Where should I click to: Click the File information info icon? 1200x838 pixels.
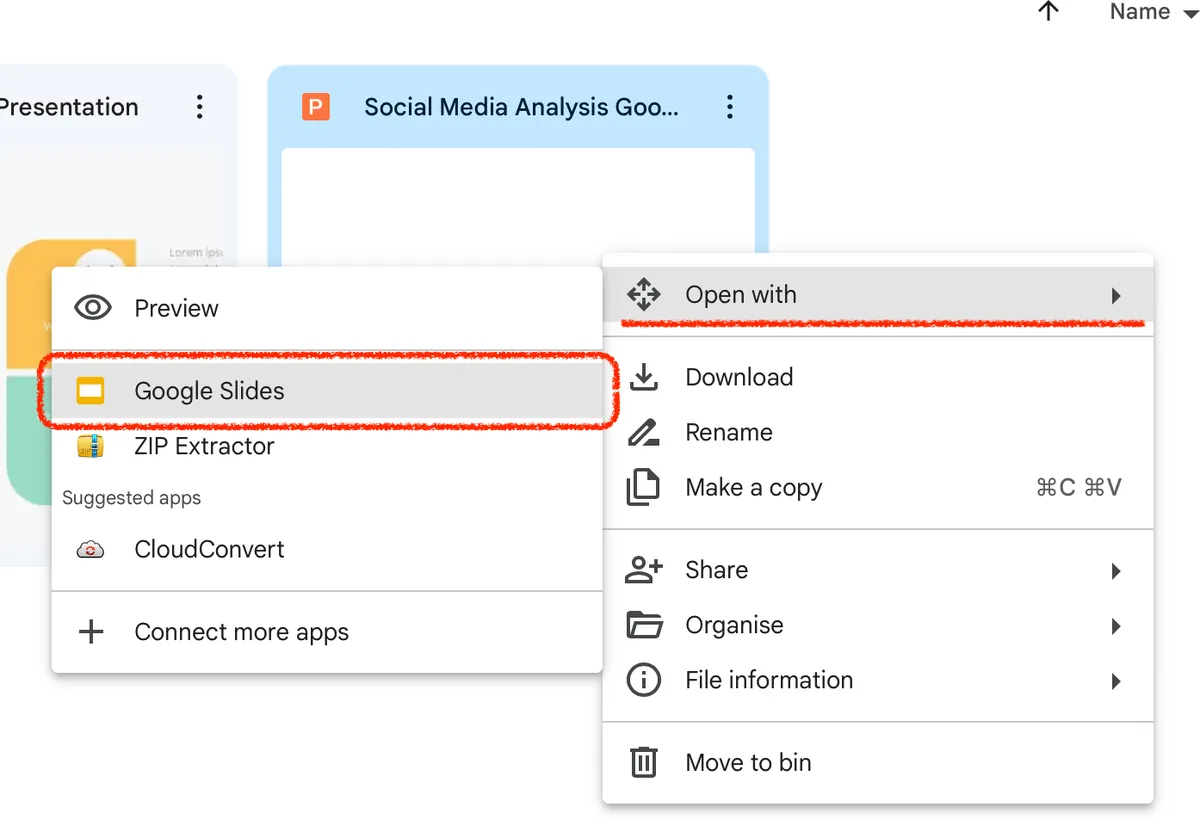coord(643,680)
